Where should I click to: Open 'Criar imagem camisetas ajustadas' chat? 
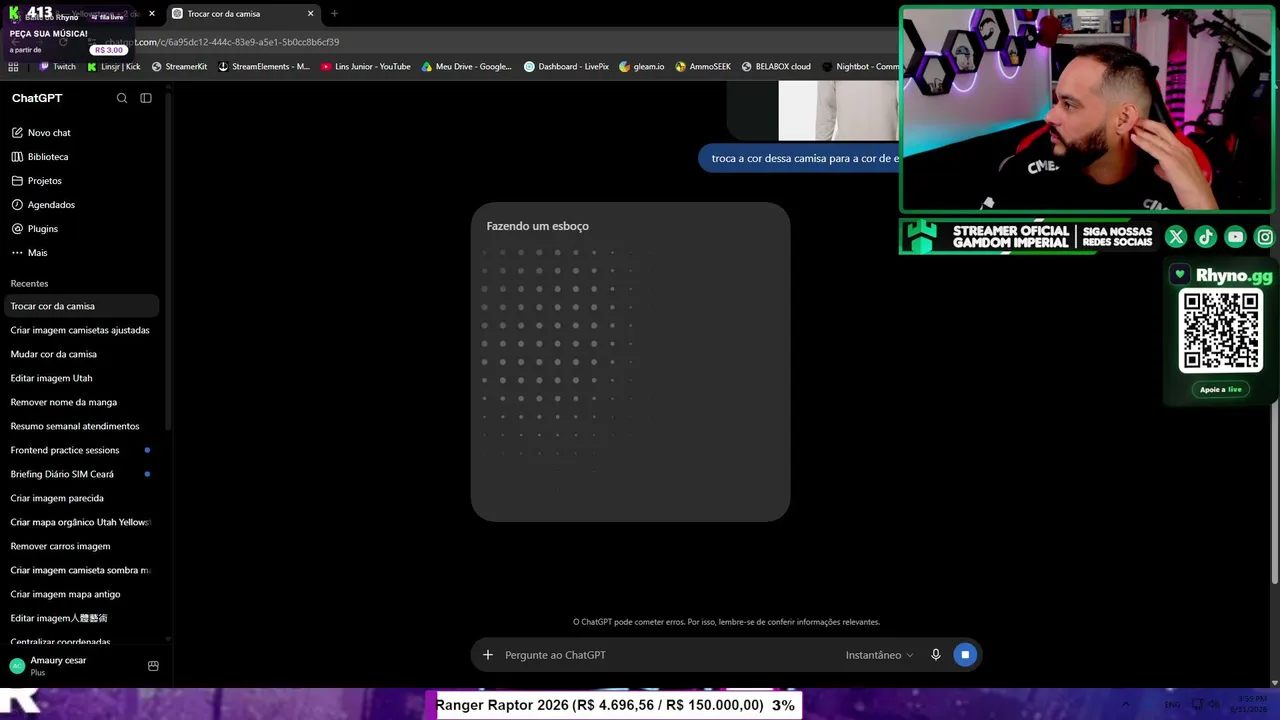coord(81,330)
